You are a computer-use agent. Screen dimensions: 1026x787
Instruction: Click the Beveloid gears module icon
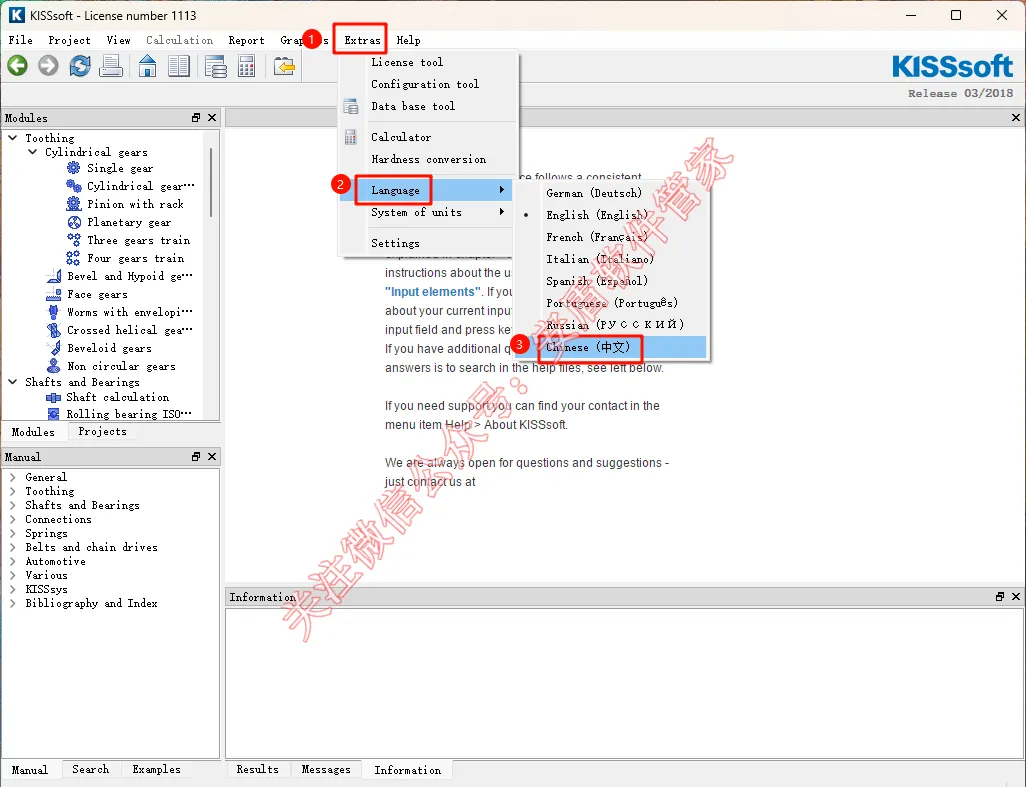54,348
